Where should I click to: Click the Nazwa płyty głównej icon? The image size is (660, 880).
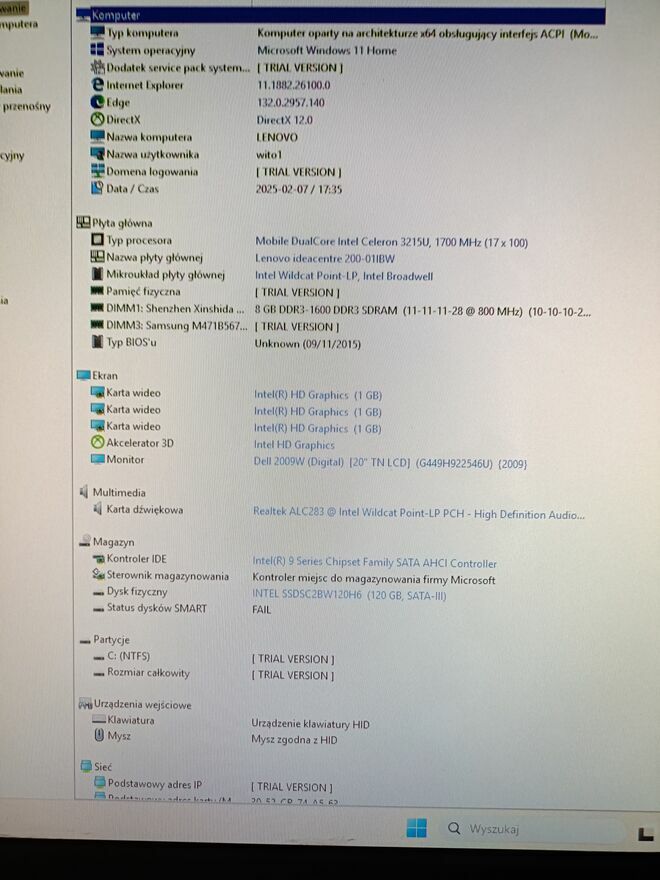(x=98, y=257)
